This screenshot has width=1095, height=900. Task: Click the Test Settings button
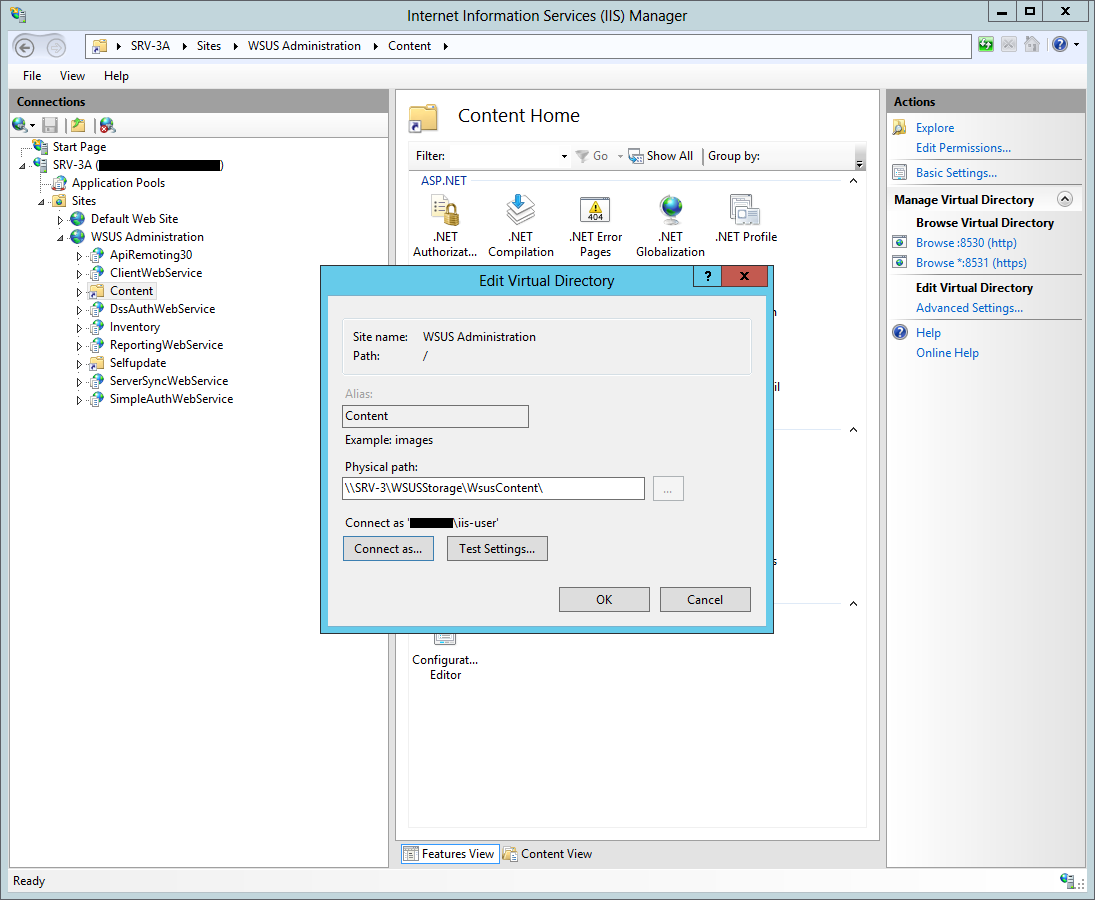[497, 548]
